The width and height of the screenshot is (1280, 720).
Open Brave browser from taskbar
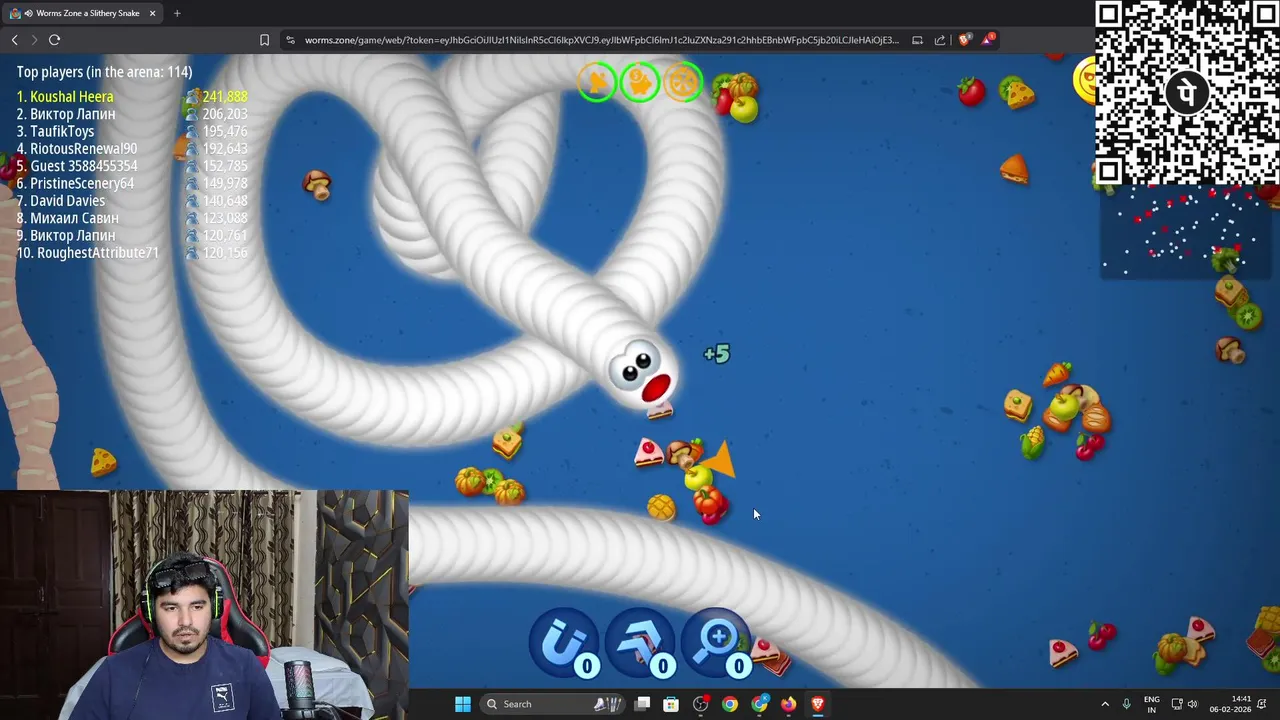coord(818,704)
